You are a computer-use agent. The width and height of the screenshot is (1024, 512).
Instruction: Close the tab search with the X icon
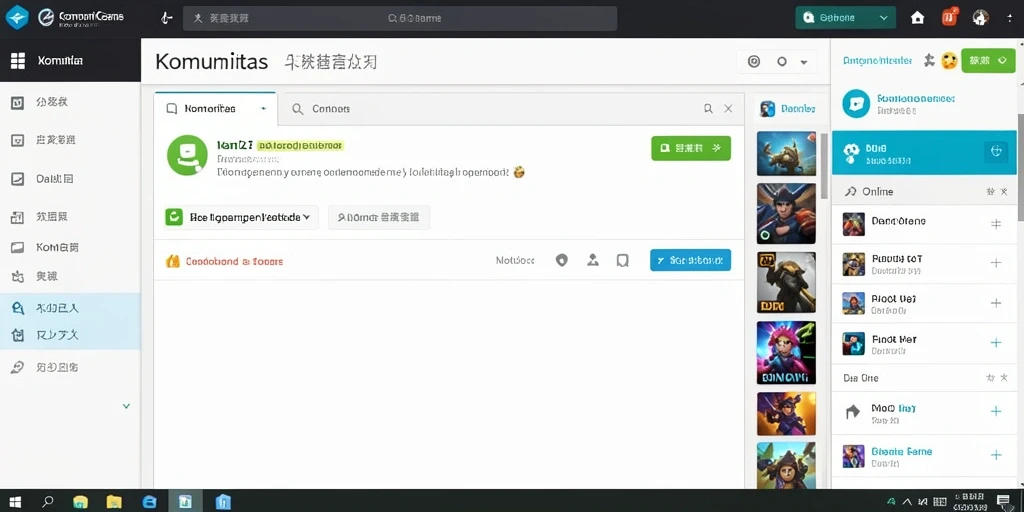coord(728,108)
